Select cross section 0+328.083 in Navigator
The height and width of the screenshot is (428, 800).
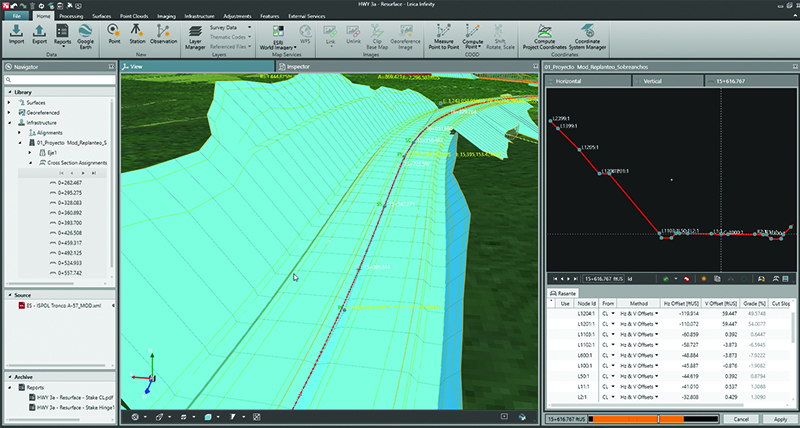(69, 202)
